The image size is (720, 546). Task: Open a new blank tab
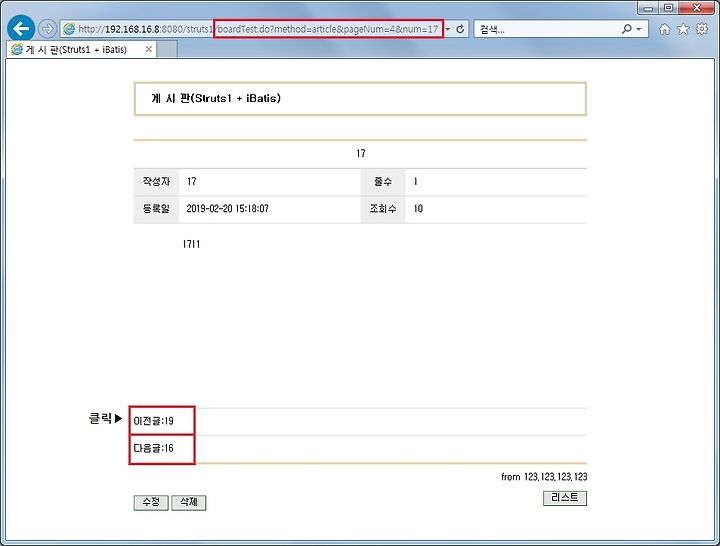167,50
